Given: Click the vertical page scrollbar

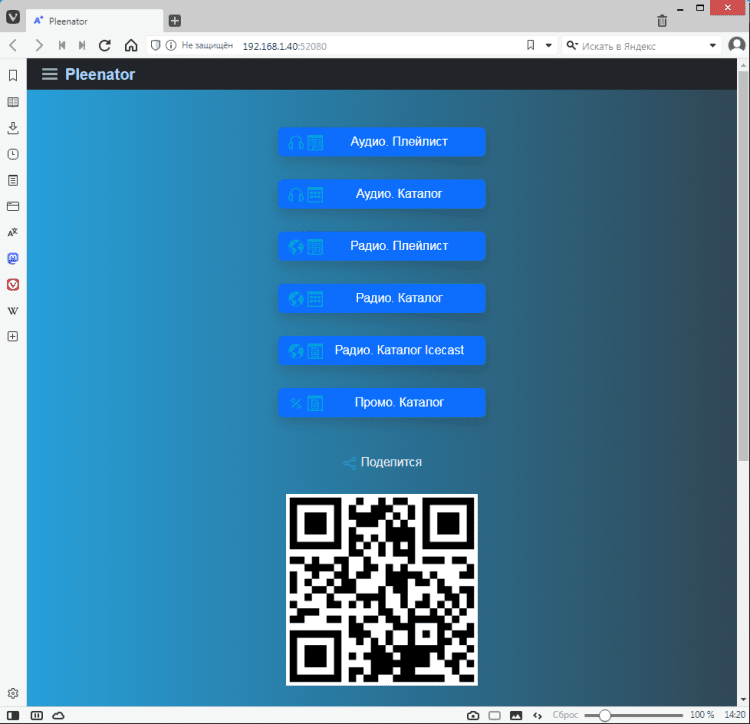Looking at the screenshot, I should [743, 266].
